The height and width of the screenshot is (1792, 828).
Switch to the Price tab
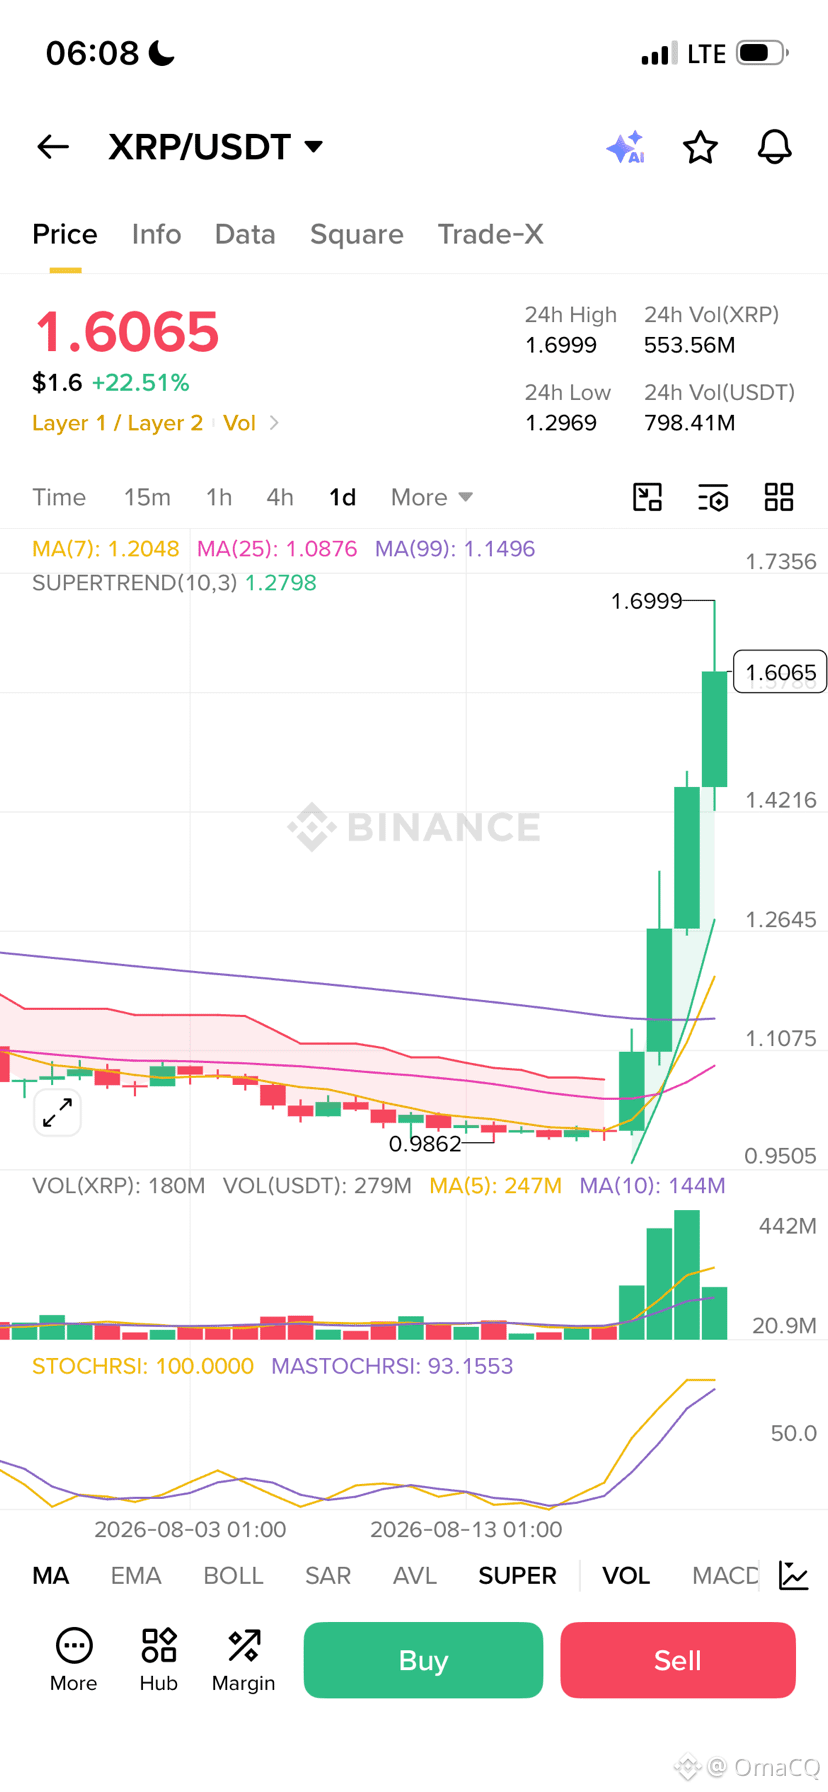[65, 234]
